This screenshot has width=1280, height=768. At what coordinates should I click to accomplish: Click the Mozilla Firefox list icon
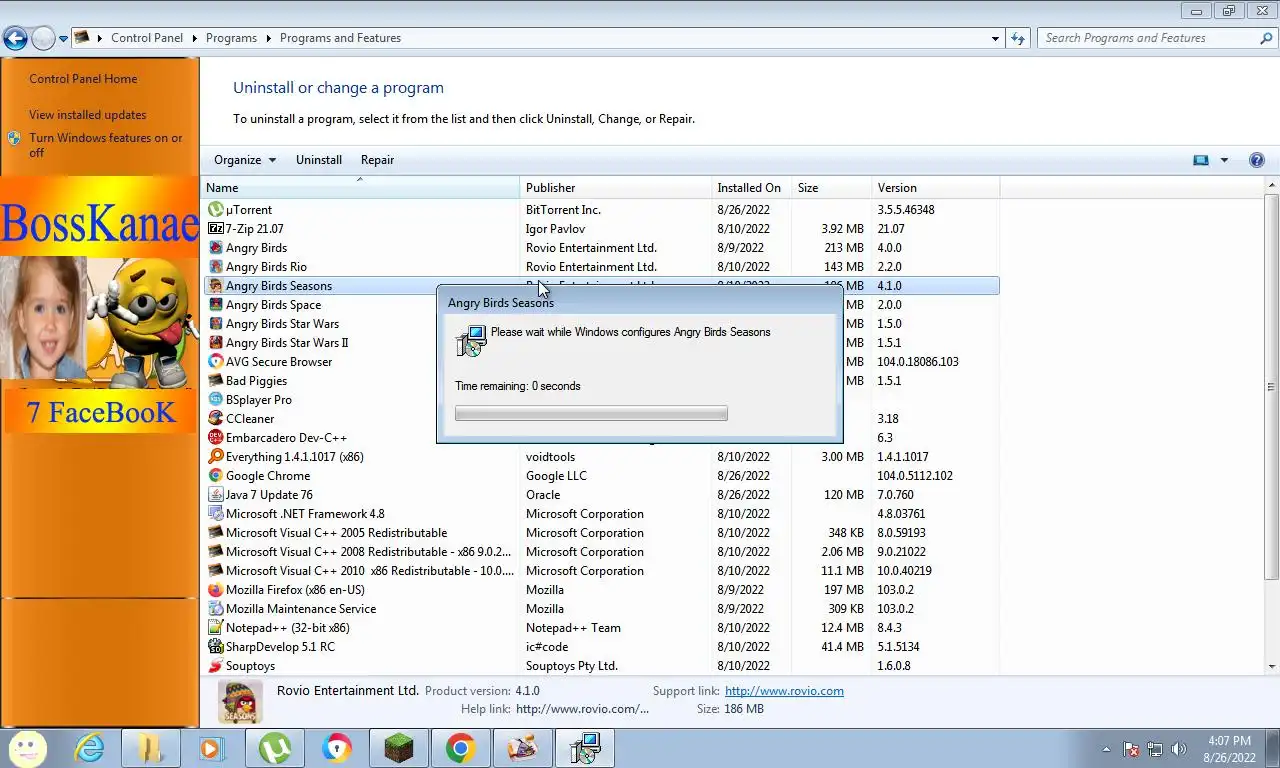[215, 590]
